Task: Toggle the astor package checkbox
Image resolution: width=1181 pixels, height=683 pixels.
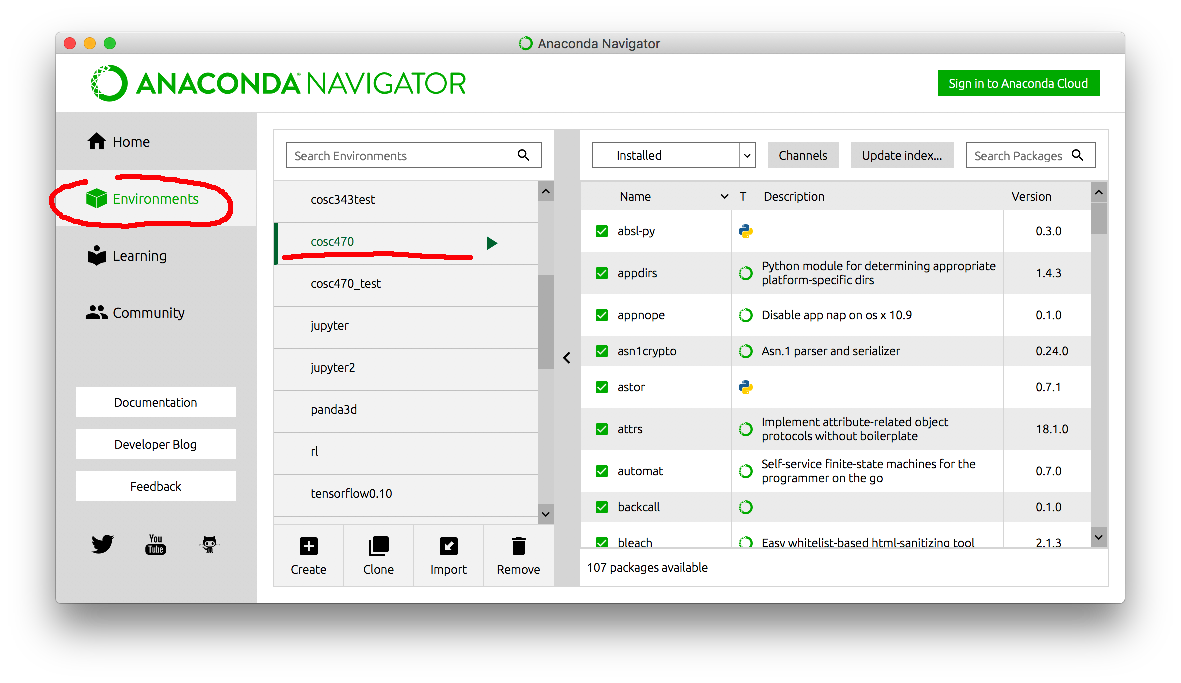Action: (602, 387)
